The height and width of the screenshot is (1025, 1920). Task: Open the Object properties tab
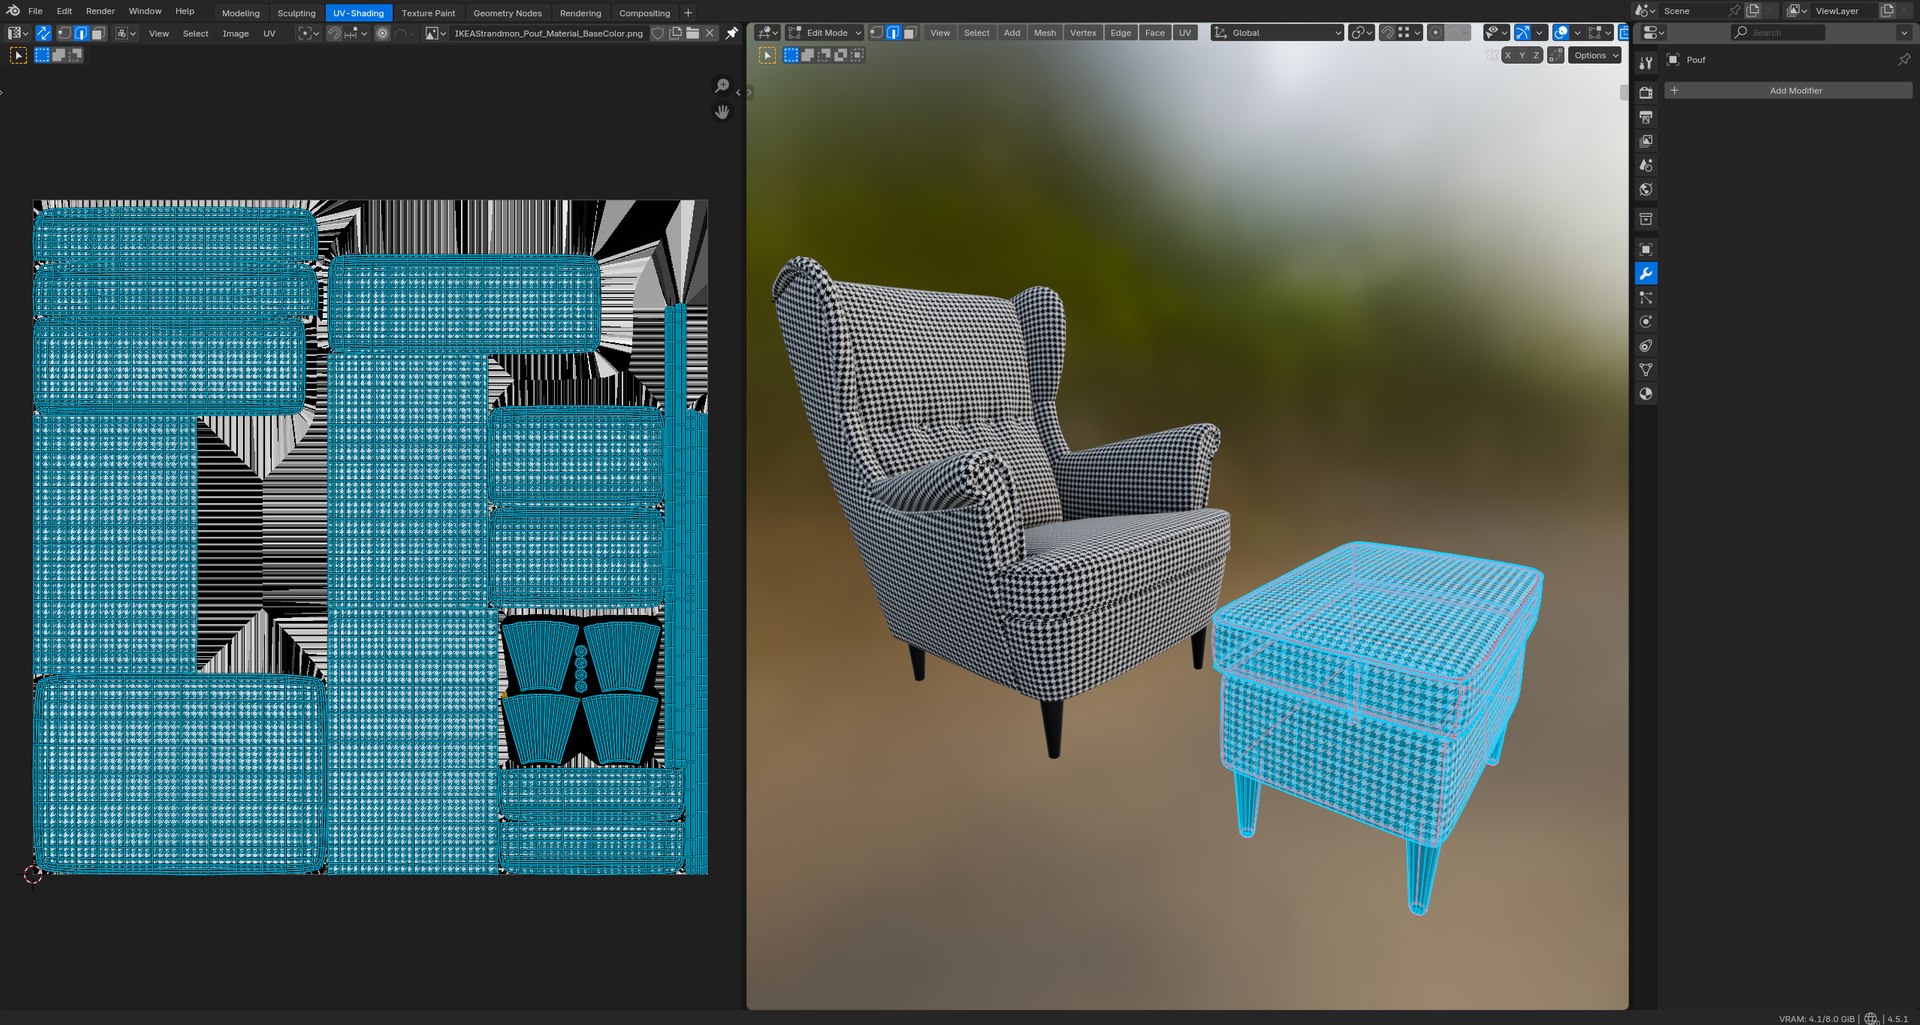point(1646,249)
